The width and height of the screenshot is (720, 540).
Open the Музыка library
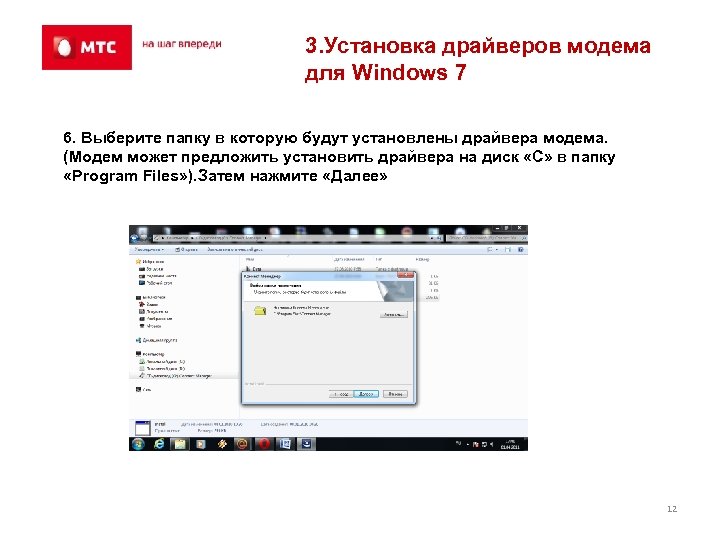[x=150, y=326]
